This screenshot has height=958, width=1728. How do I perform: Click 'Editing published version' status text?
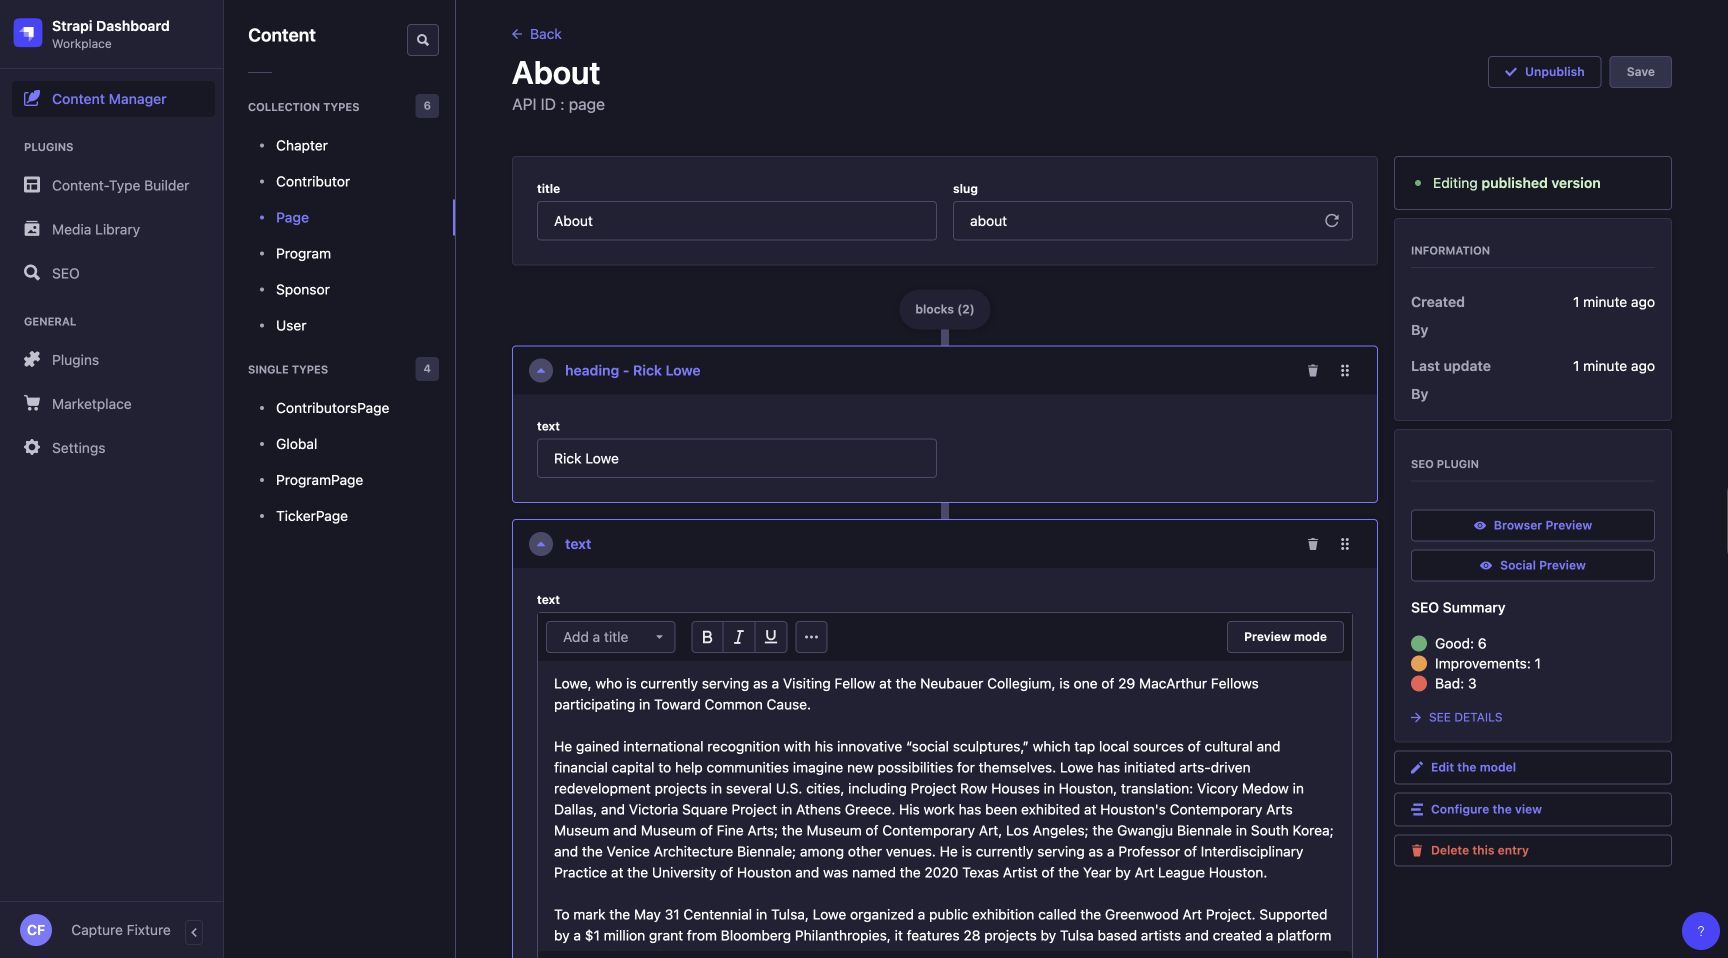[1516, 183]
